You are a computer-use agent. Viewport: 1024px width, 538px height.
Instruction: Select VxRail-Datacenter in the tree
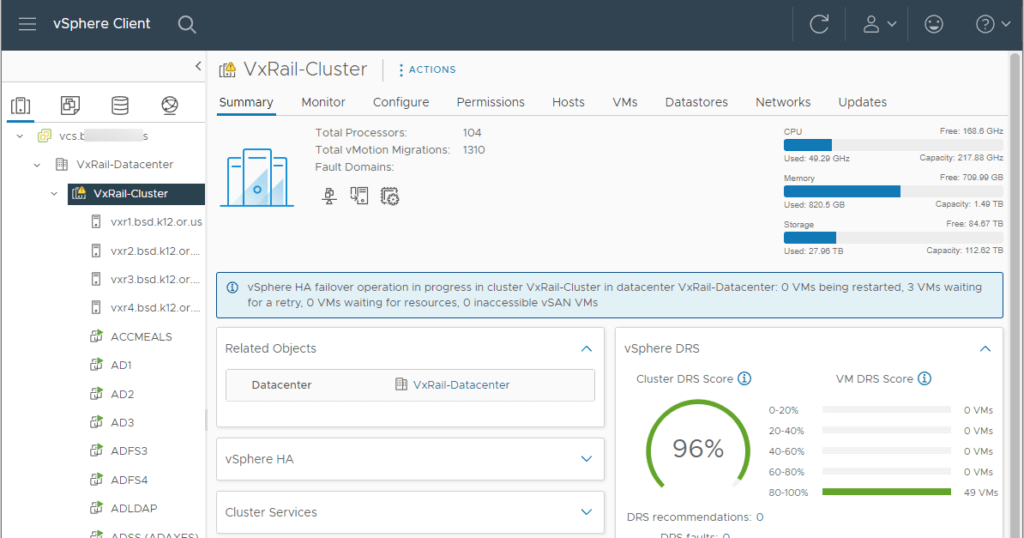125,165
